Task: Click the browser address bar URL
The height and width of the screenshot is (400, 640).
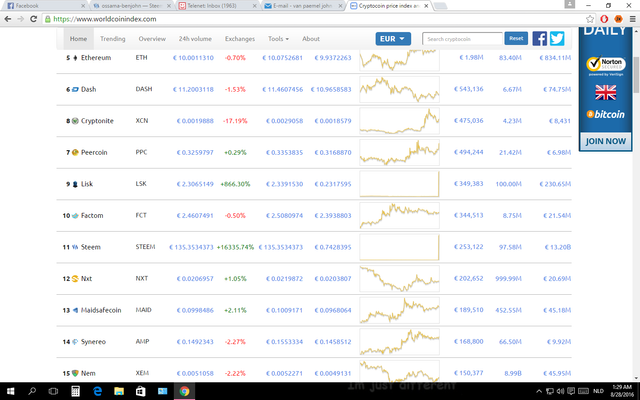Action: (105, 19)
